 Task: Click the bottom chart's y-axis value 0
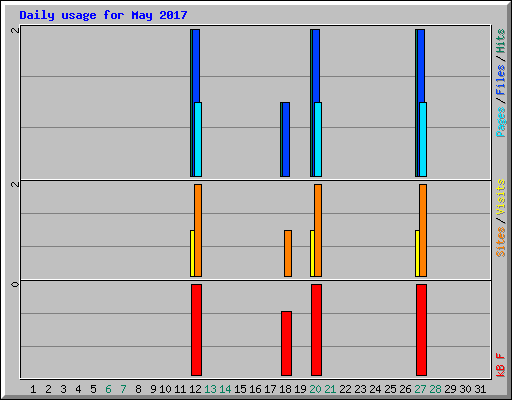(15, 284)
